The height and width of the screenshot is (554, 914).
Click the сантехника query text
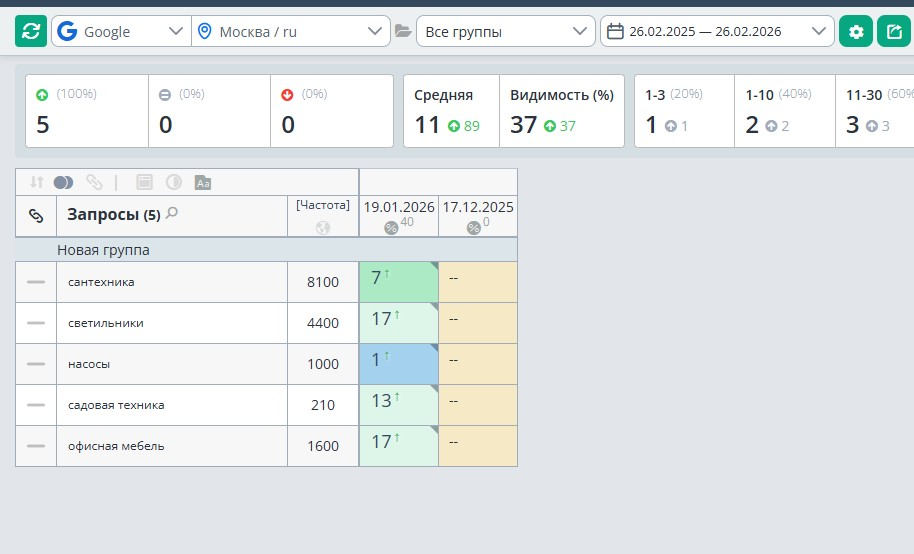coord(101,282)
